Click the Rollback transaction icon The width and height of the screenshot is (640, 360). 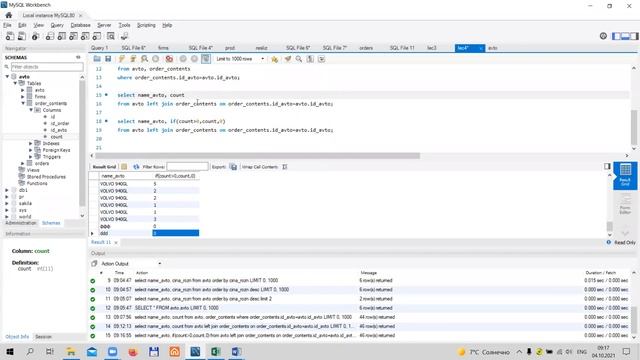pos(194,59)
